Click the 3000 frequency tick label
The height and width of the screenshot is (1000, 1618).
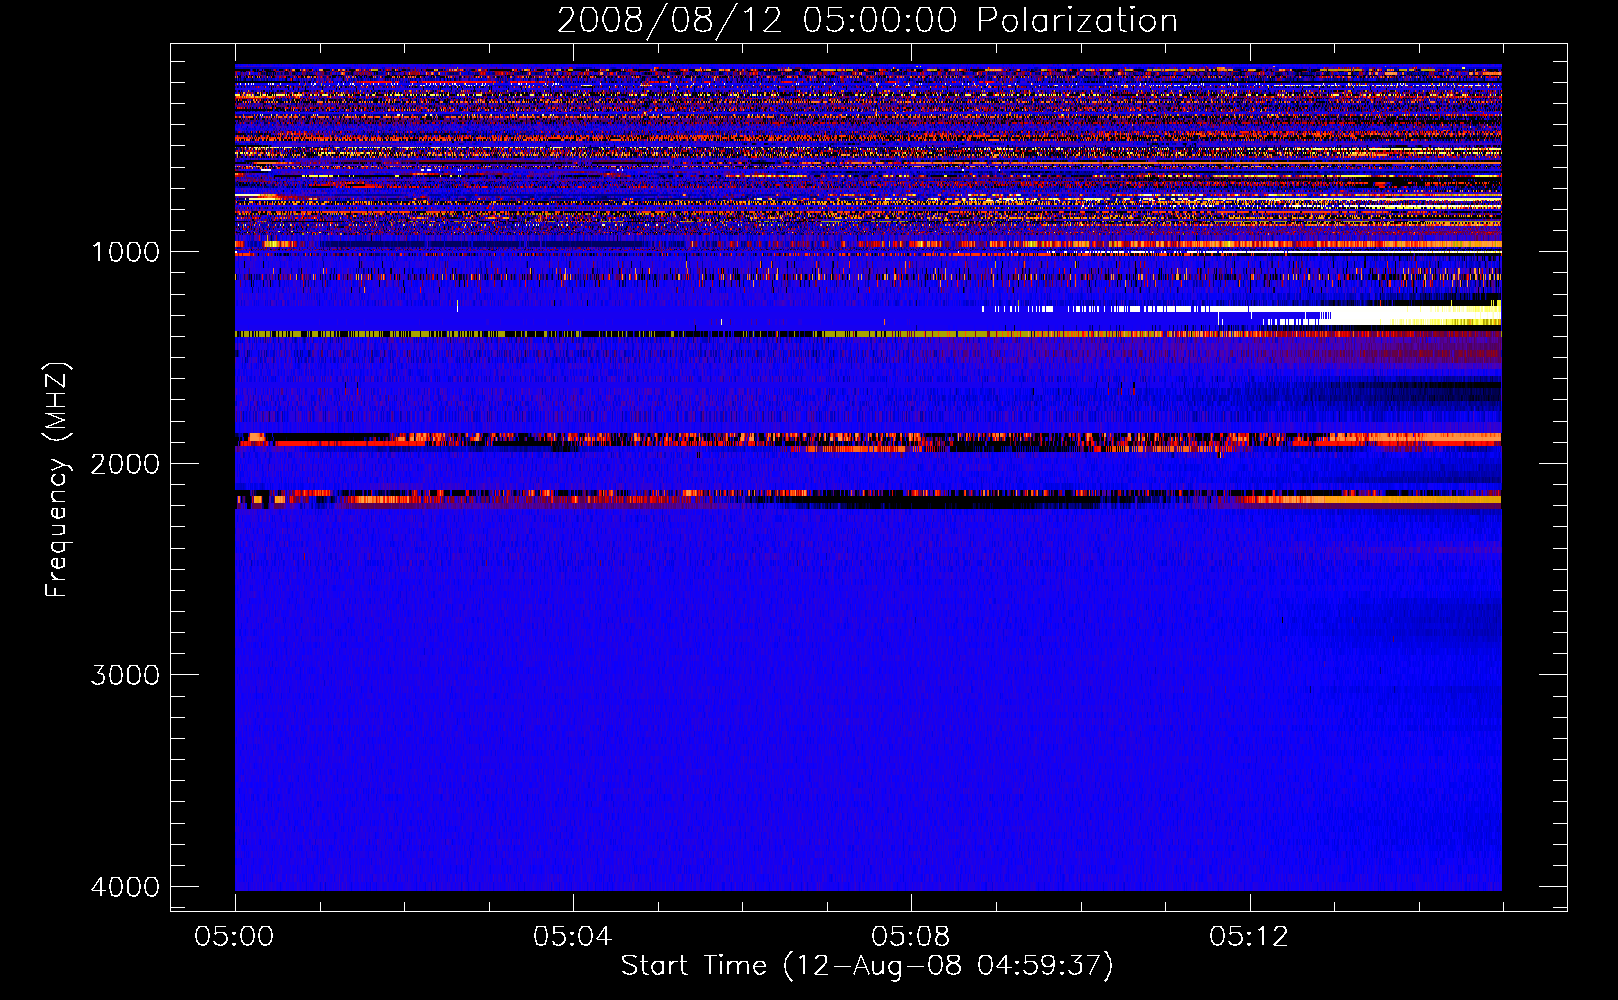point(125,675)
